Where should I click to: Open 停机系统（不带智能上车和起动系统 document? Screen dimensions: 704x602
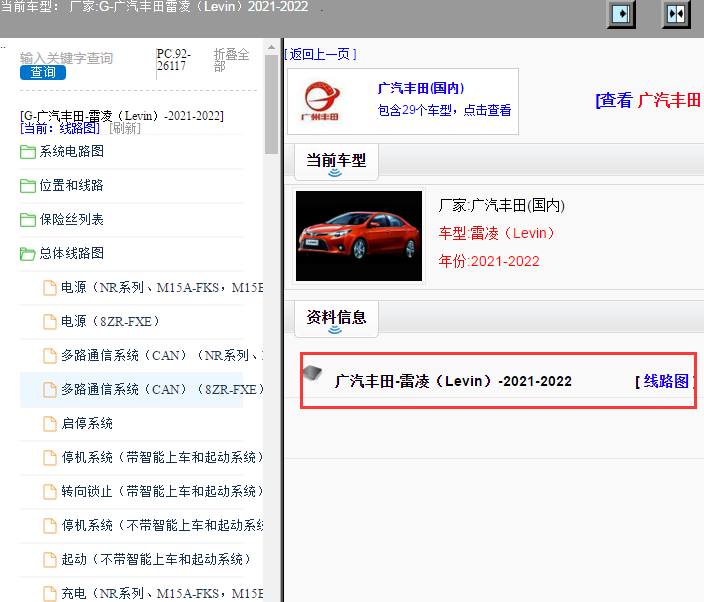tap(162, 525)
